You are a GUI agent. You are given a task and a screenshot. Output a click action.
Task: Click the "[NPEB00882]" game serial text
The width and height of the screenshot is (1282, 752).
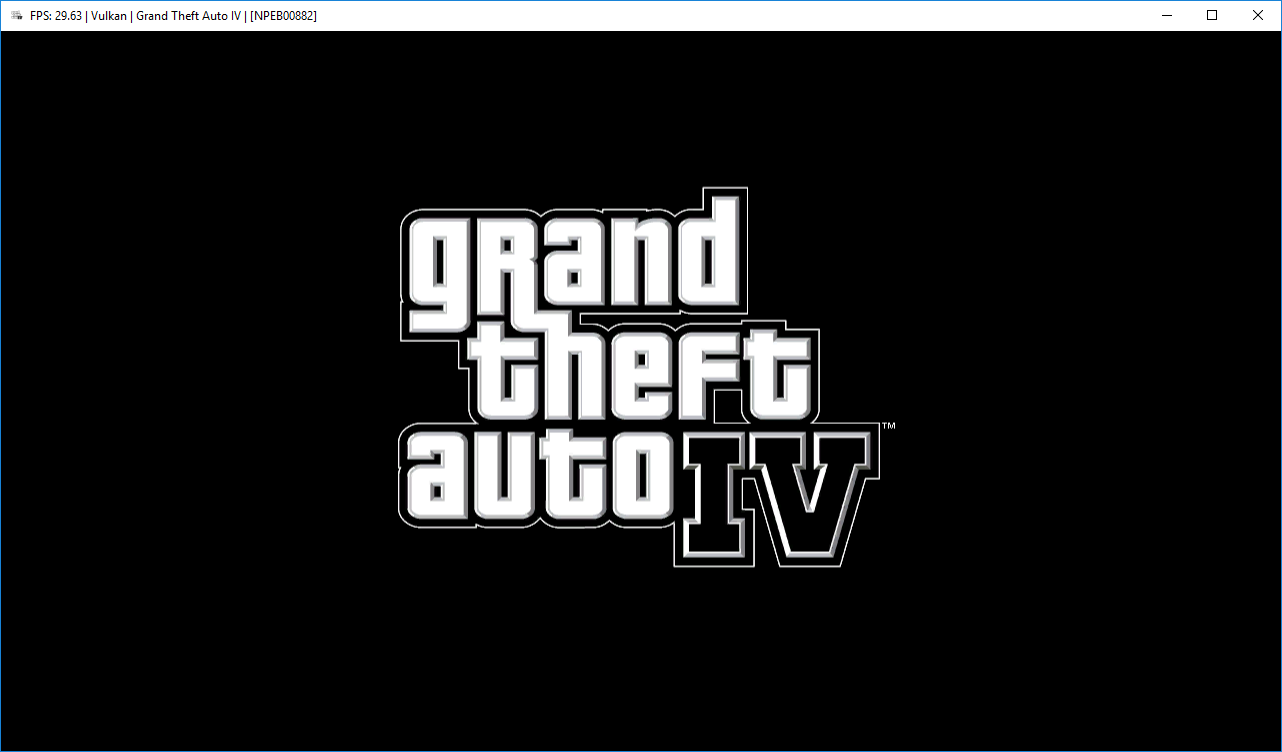tap(283, 16)
